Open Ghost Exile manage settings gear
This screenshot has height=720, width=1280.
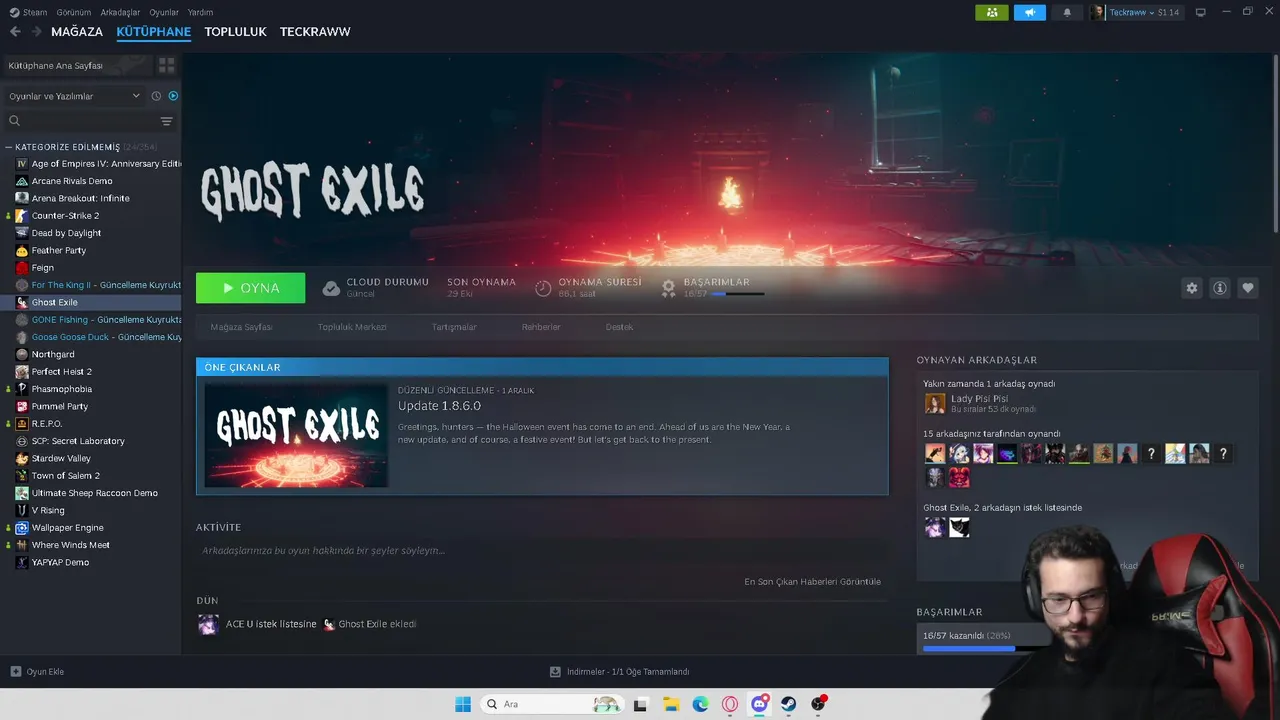(1191, 288)
